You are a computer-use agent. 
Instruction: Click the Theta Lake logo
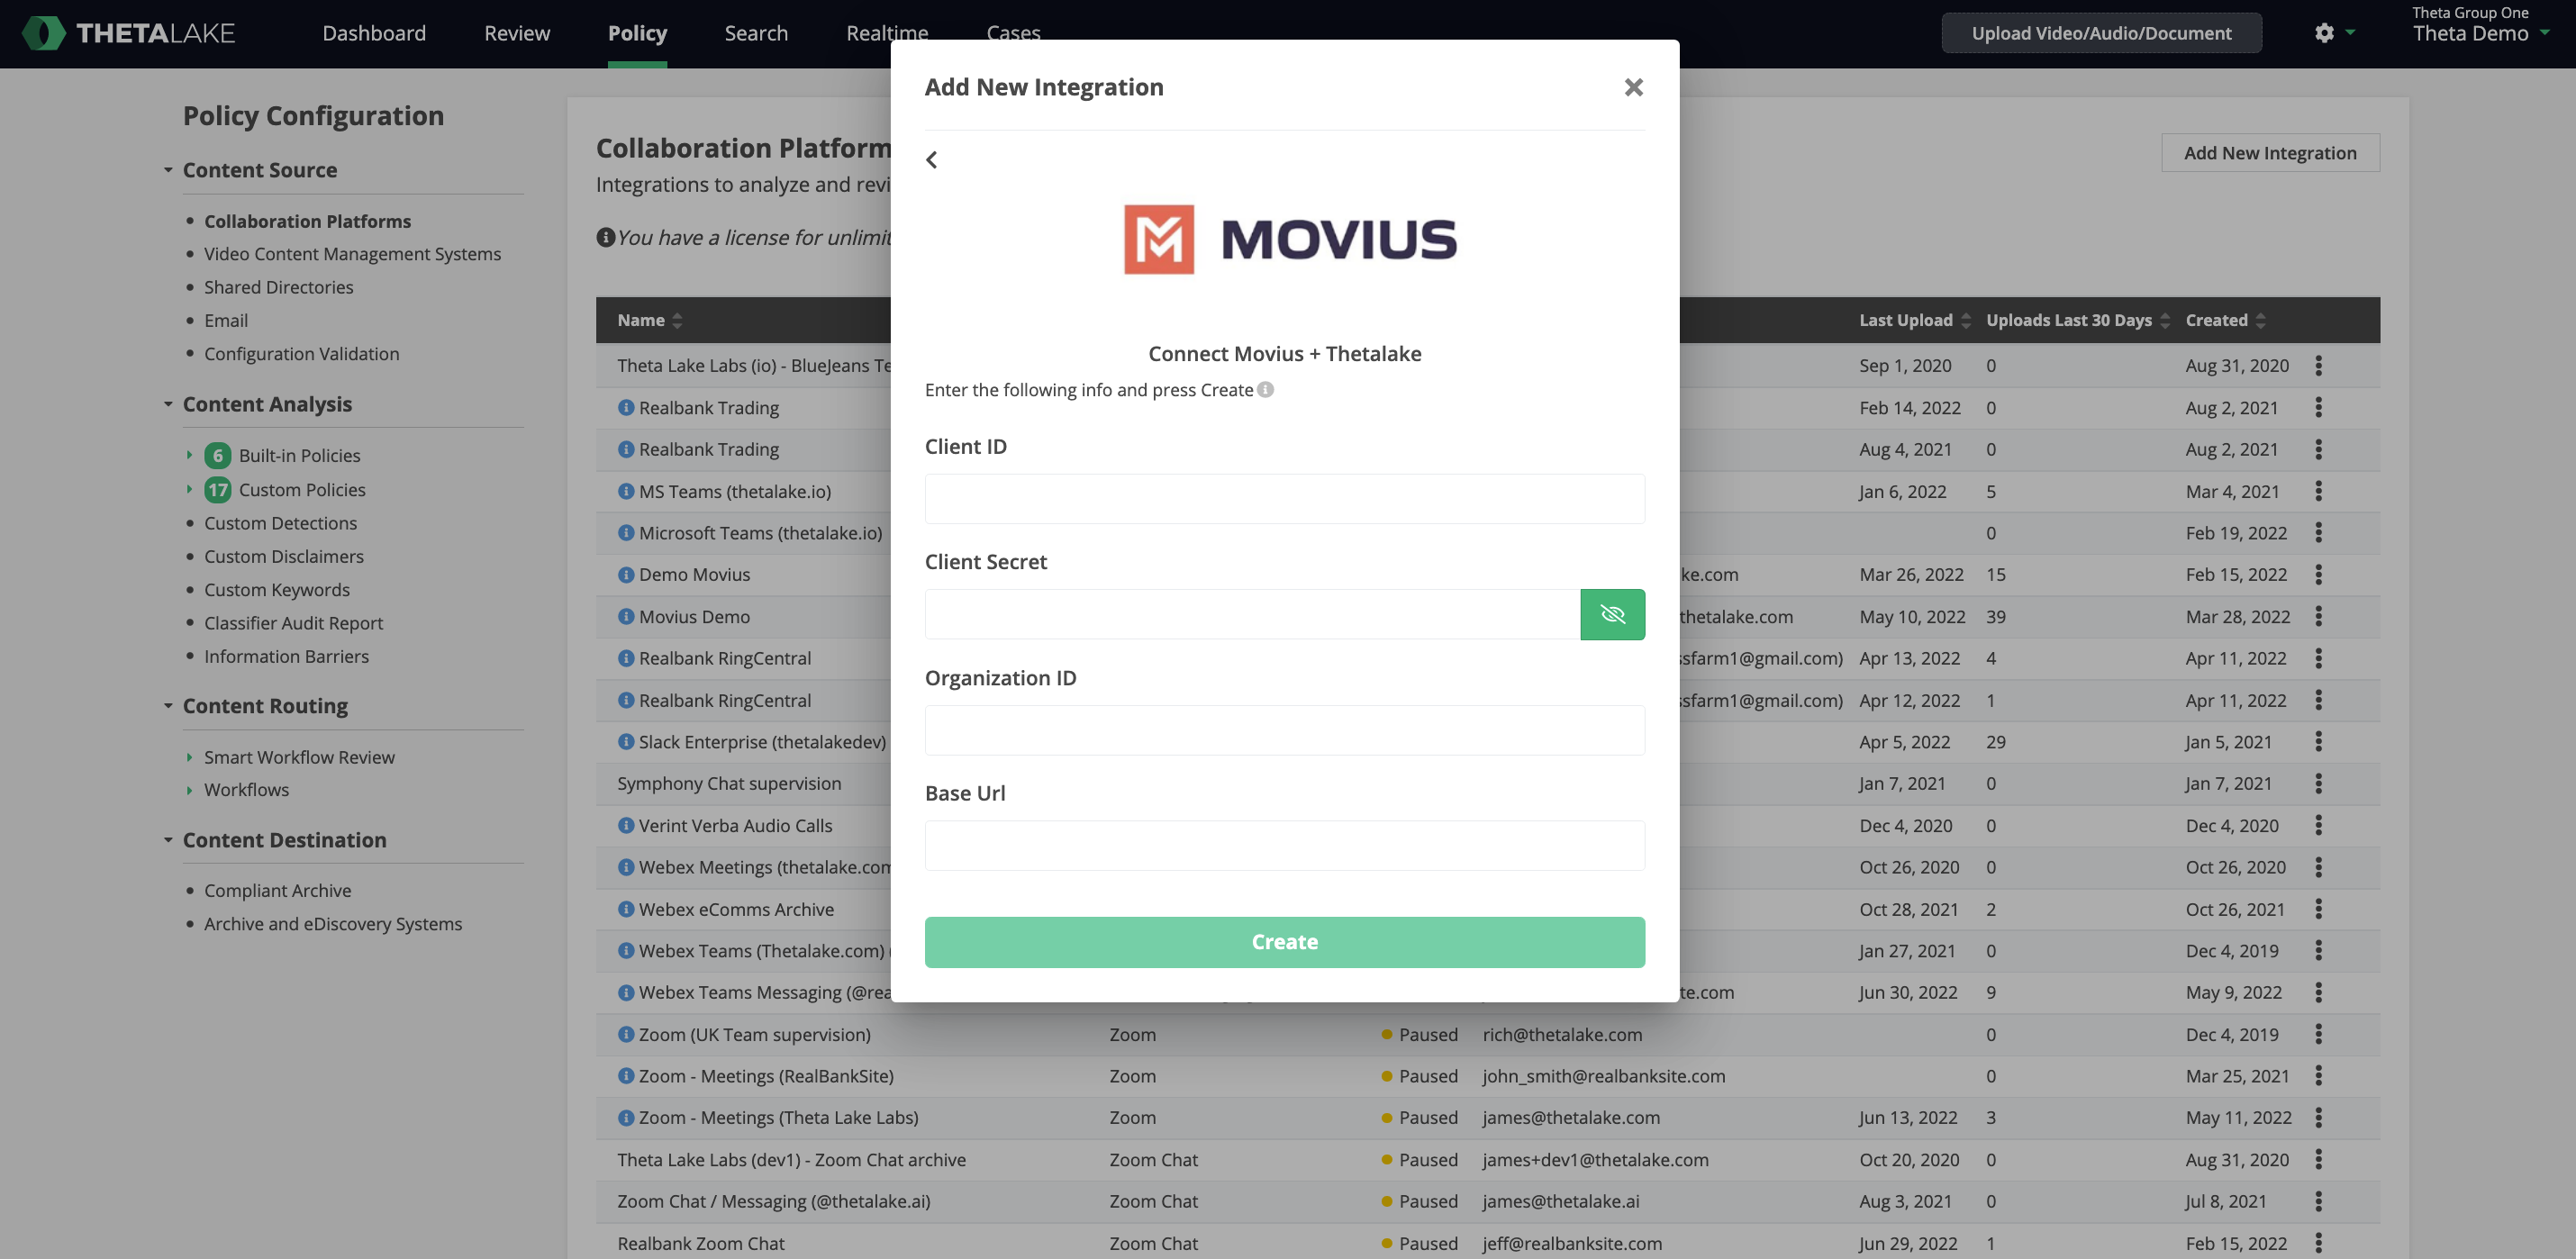tap(129, 33)
